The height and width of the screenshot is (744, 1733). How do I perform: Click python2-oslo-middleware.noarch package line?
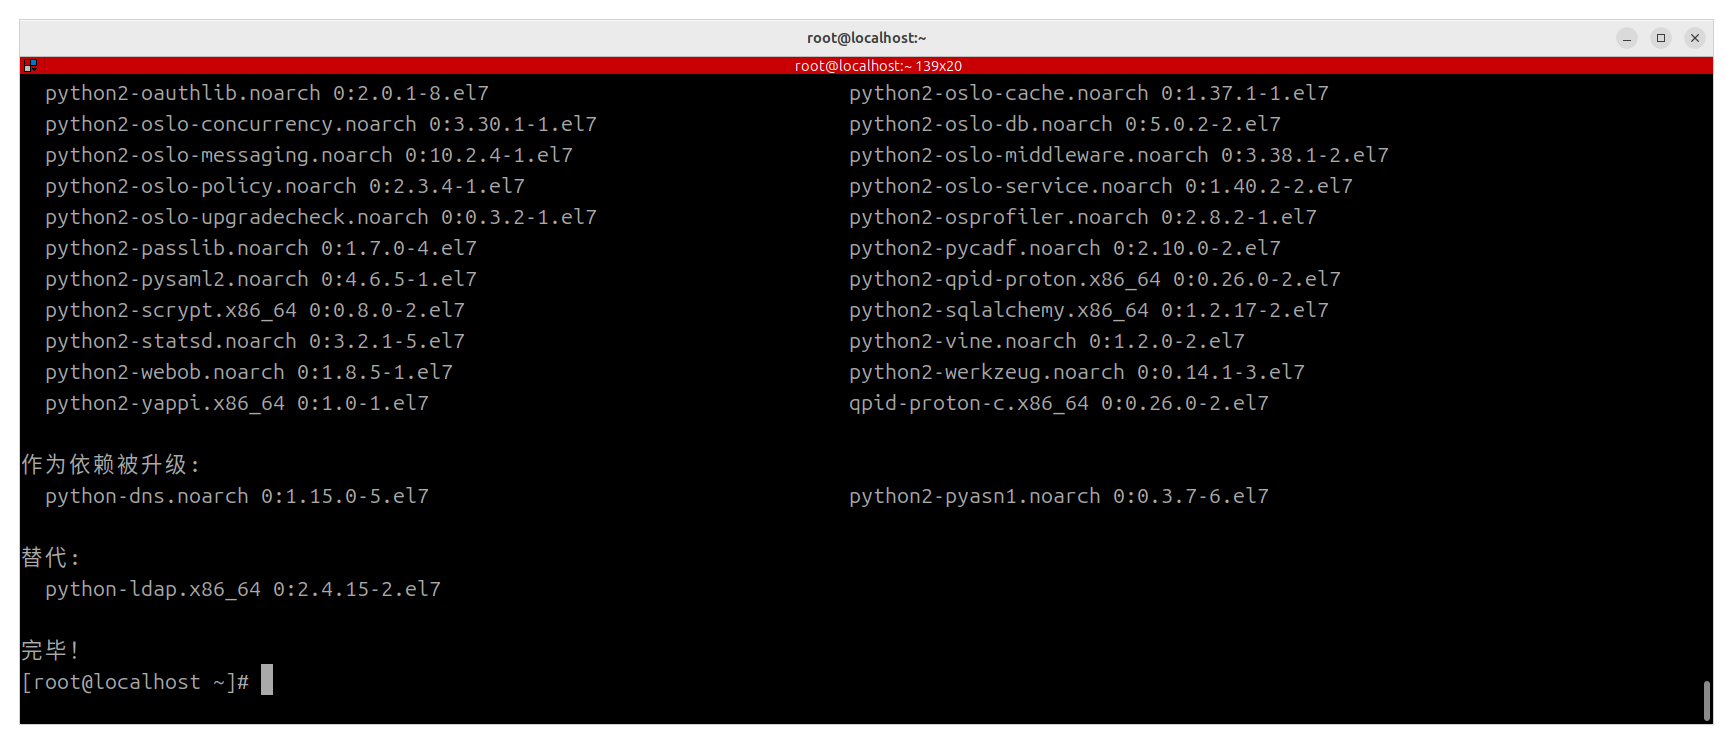click(x=1119, y=155)
